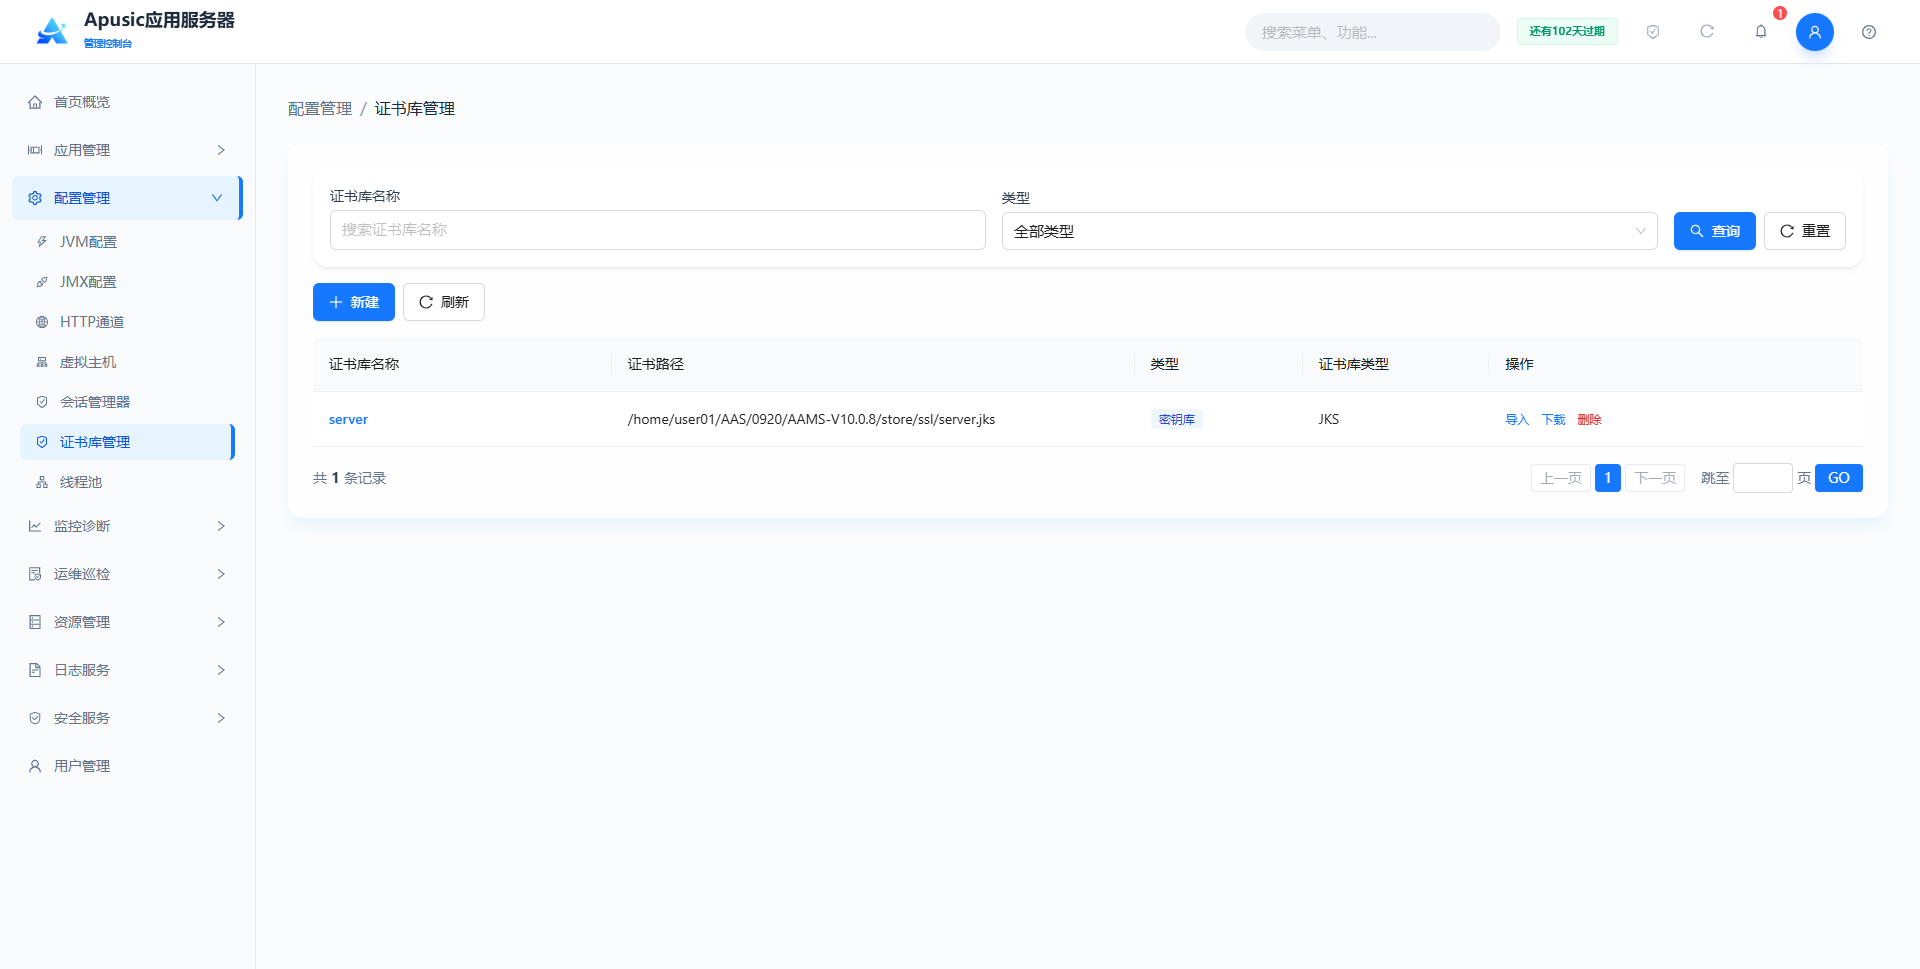The width and height of the screenshot is (1920, 969).
Task: Click the 监控诊断 chart icon
Action: 35,526
